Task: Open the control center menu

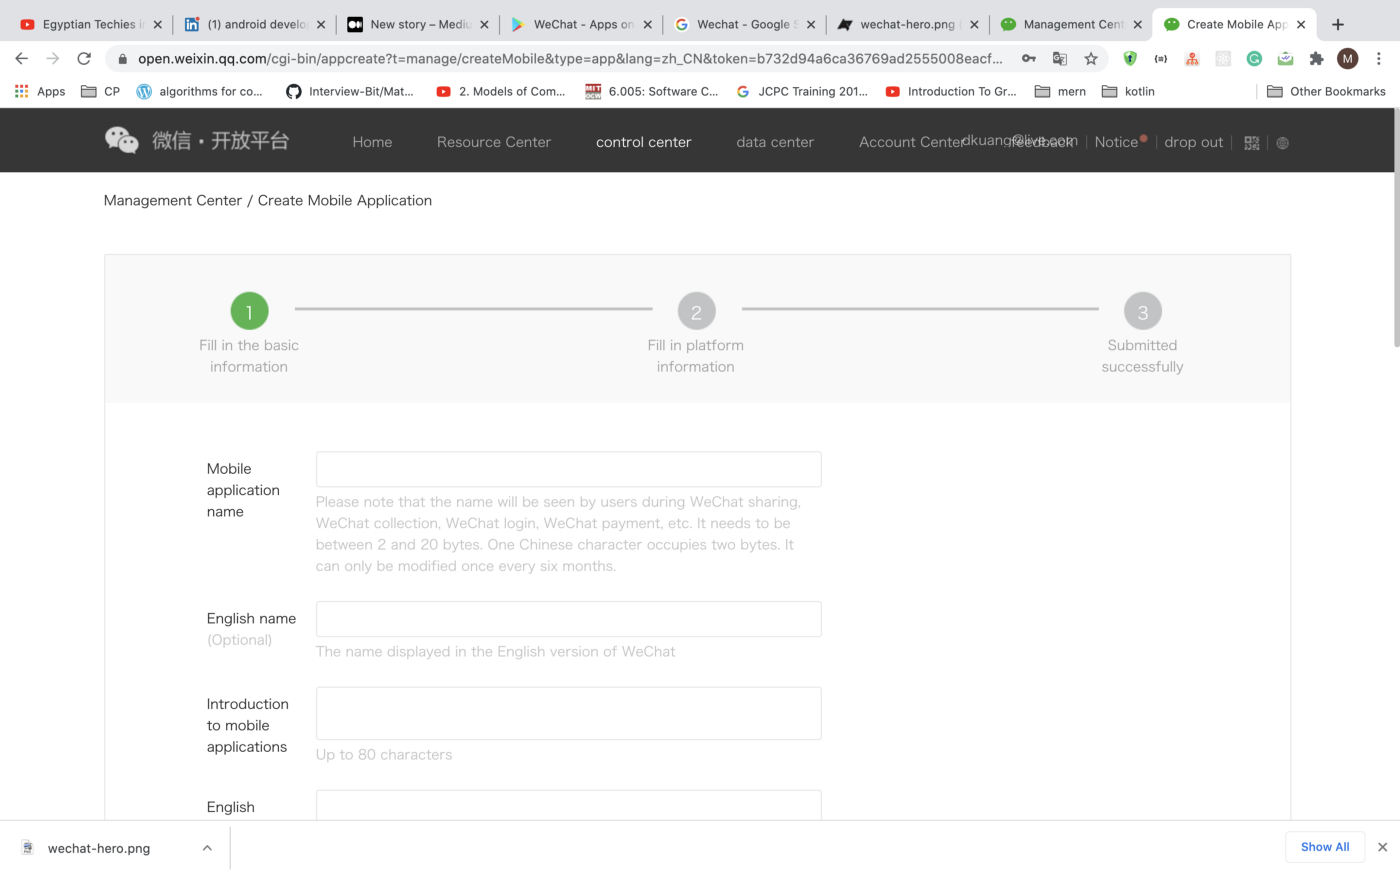Action: point(644,142)
